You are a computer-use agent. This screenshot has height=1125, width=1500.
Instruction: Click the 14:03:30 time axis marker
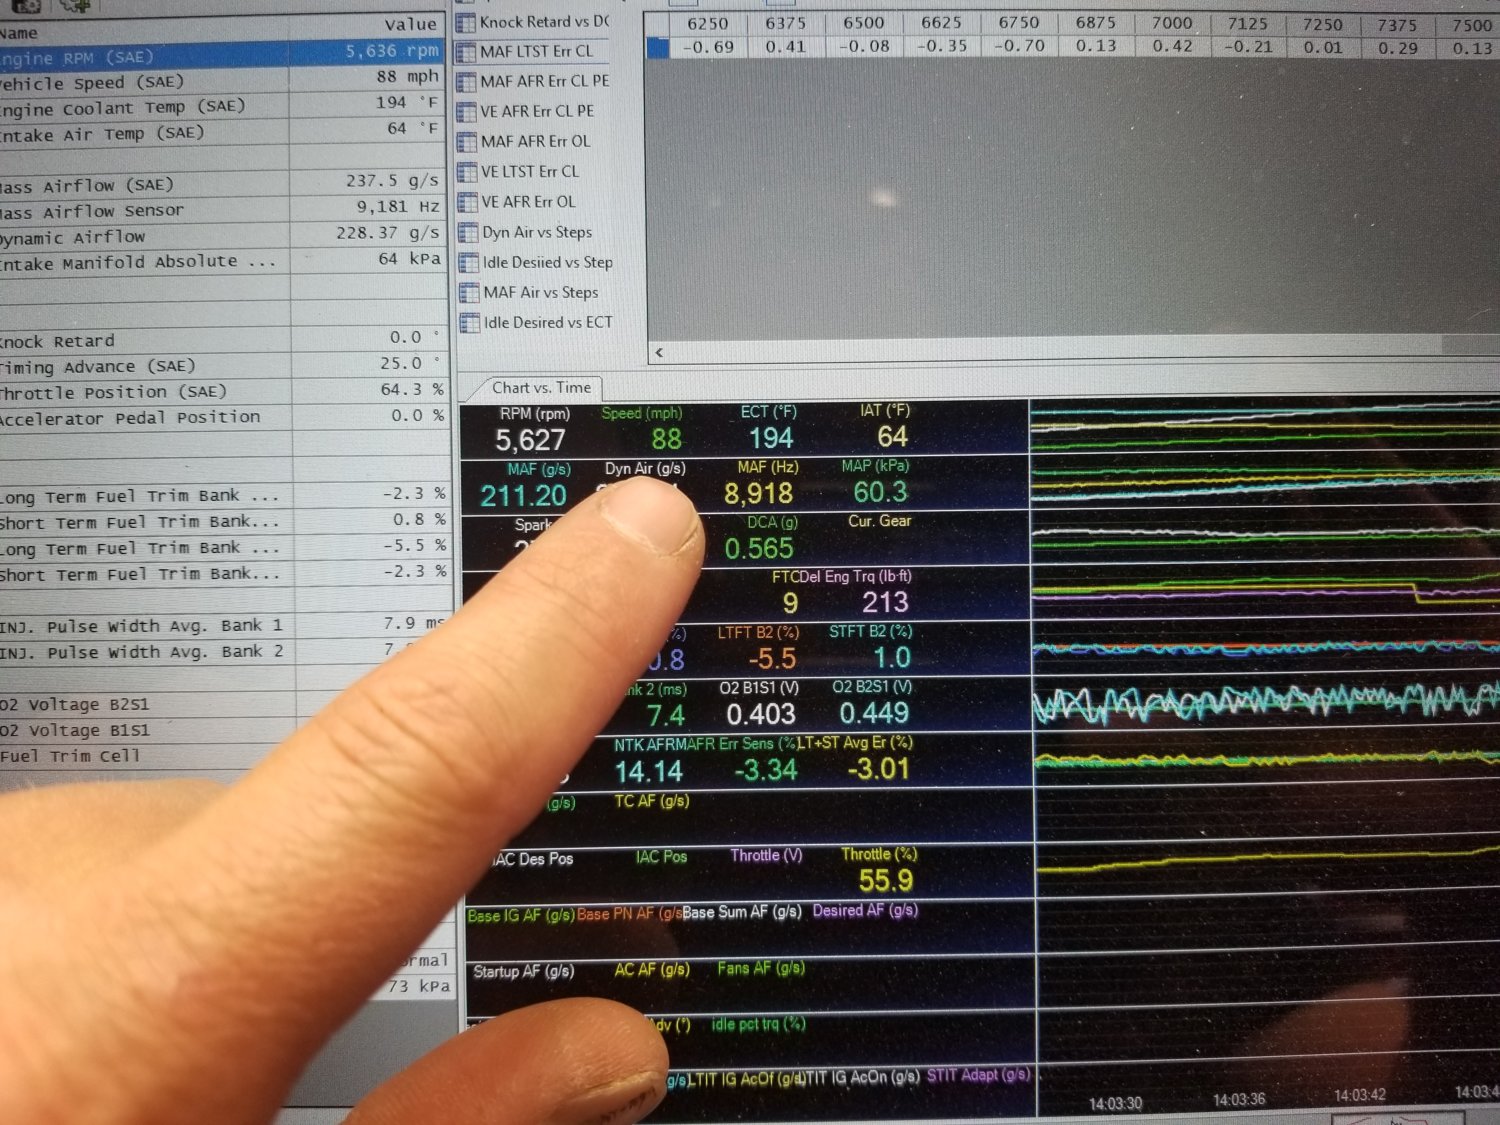coord(1116,1104)
